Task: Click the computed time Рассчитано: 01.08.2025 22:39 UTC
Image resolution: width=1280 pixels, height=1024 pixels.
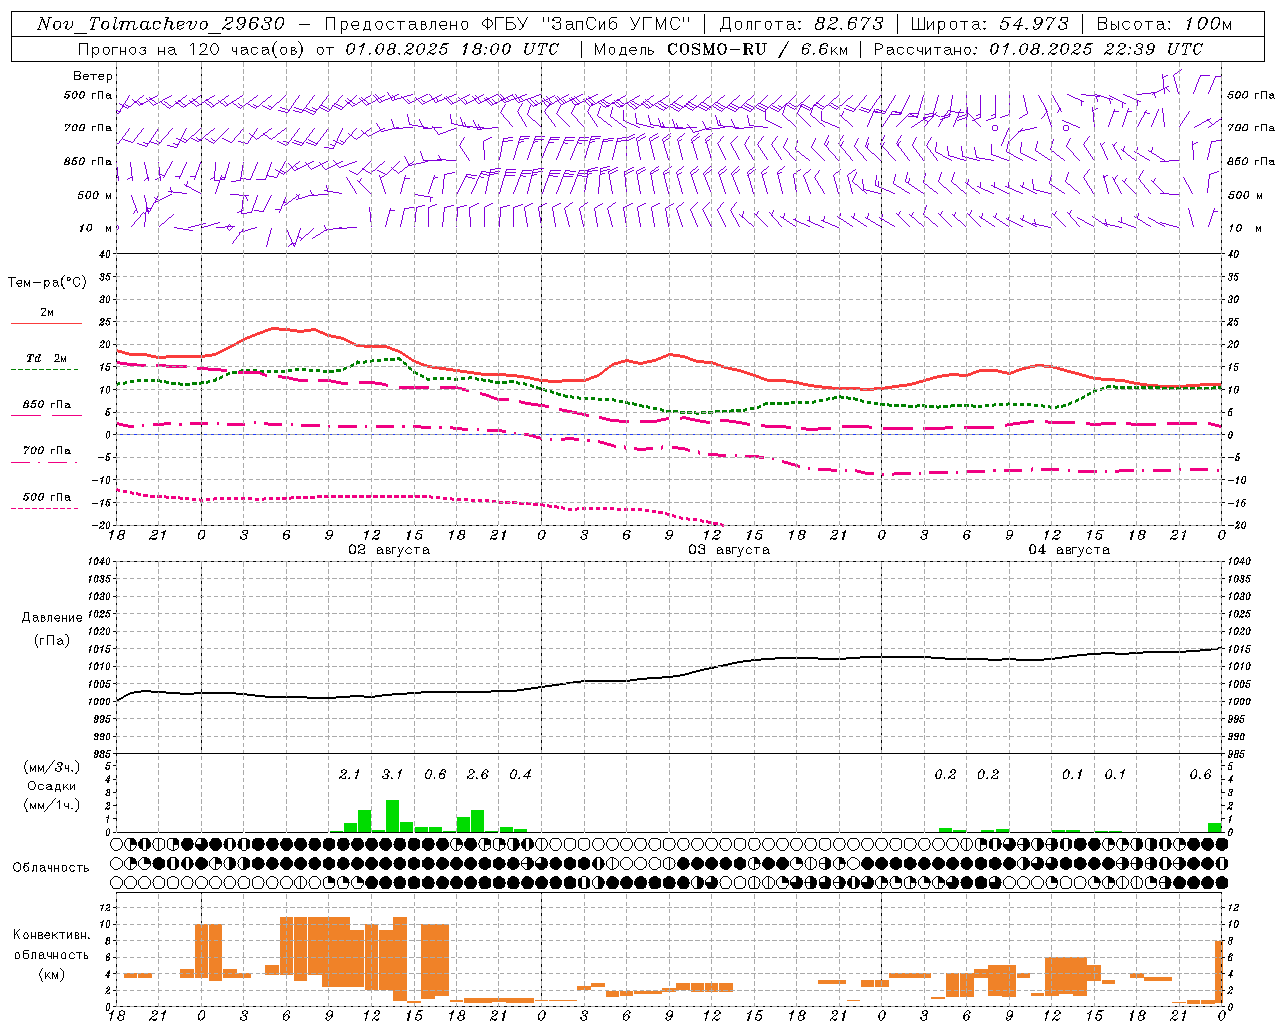Action: click(x=1038, y=49)
